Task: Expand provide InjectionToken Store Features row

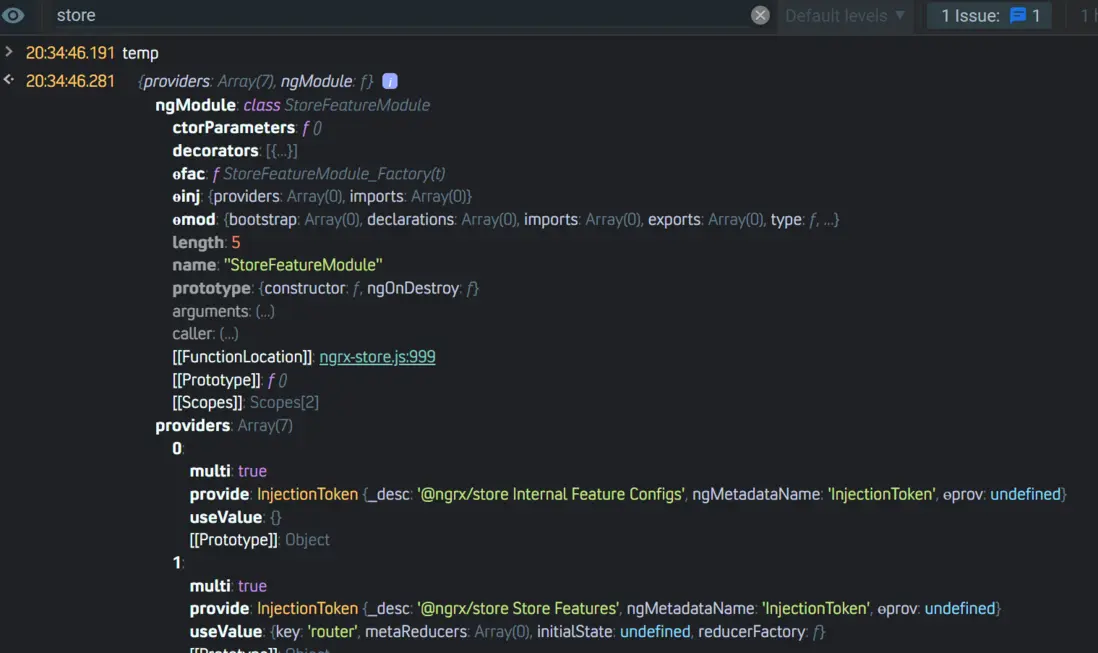Action: tap(595, 609)
